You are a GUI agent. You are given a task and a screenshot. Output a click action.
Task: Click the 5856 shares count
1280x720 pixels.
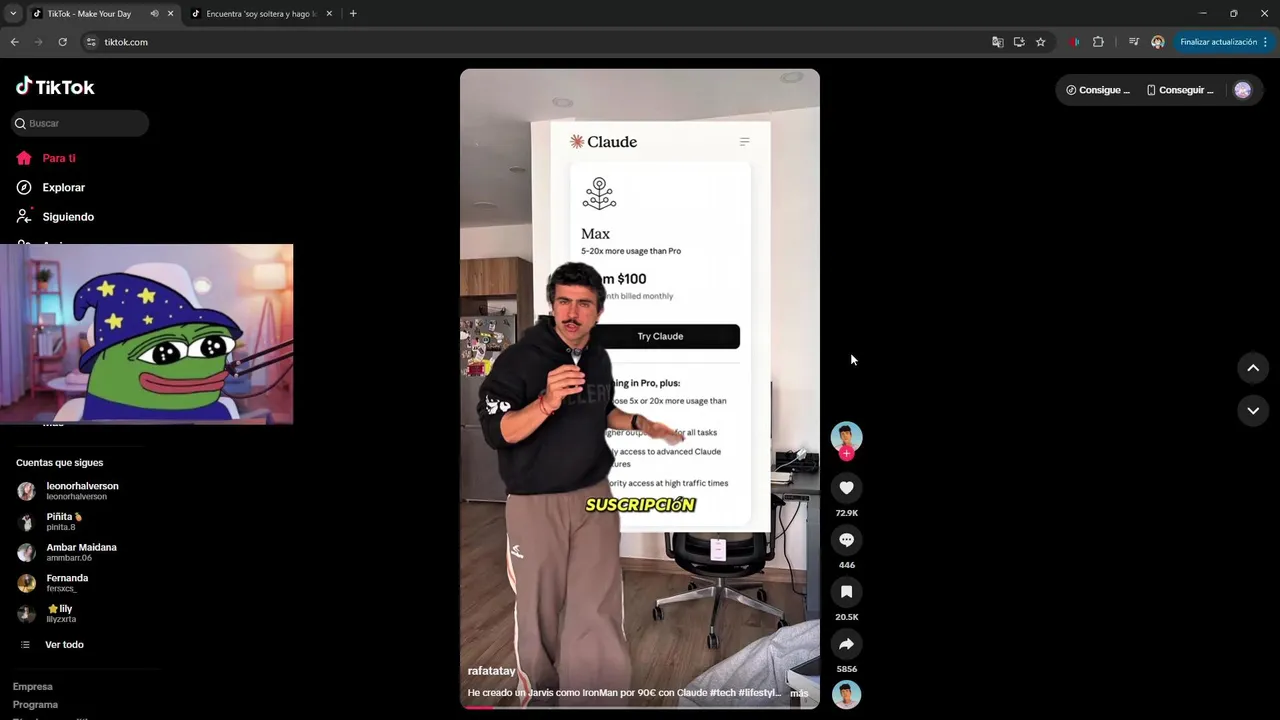pyautogui.click(x=846, y=669)
